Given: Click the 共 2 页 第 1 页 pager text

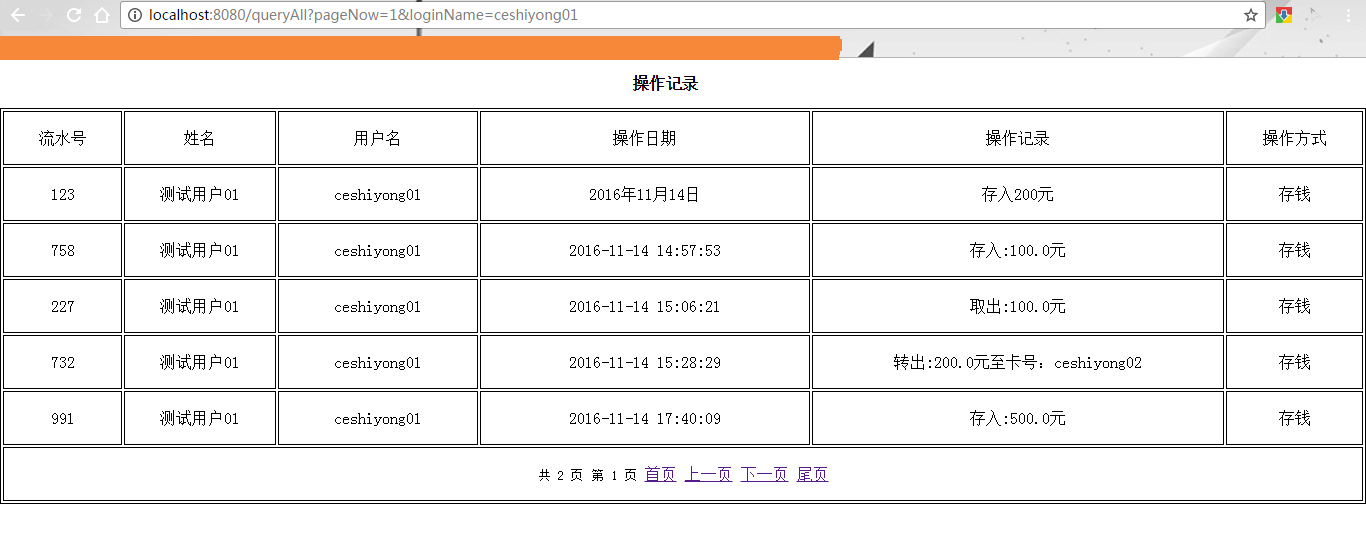Looking at the screenshot, I should pos(588,475).
